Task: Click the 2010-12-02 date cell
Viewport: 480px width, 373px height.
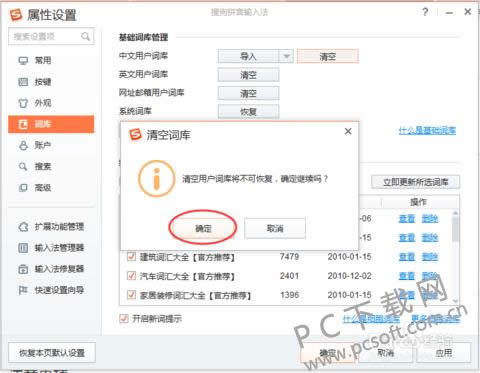Action: tap(349, 276)
